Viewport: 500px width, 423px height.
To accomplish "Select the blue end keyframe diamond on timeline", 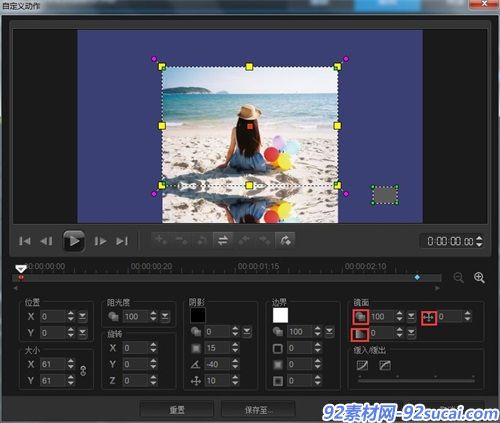I will (417, 277).
